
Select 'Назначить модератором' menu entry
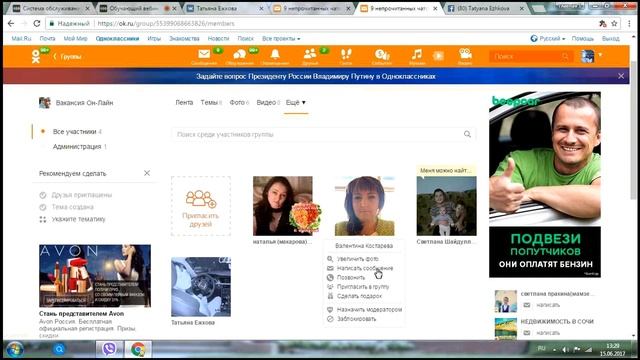click(369, 309)
